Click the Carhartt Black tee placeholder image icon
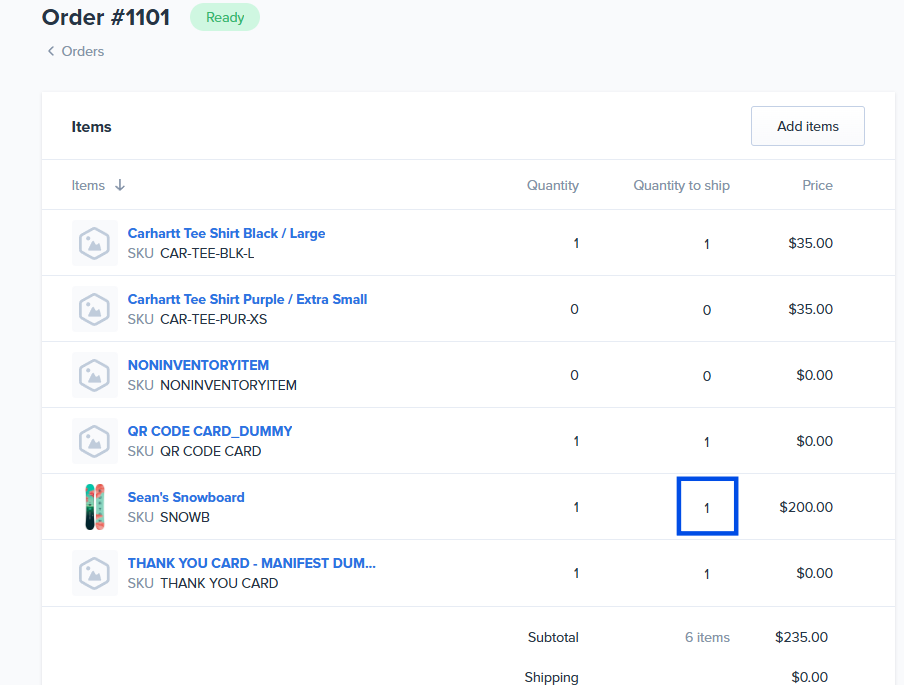Image resolution: width=904 pixels, height=685 pixels. tap(94, 243)
